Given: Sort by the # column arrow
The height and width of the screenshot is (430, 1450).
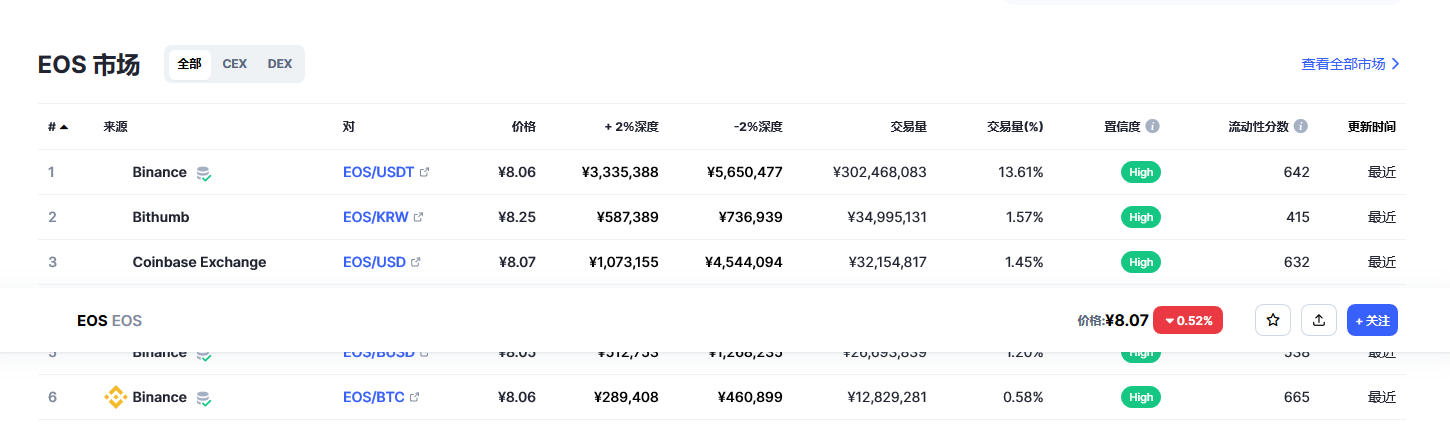Looking at the screenshot, I should [x=64, y=127].
